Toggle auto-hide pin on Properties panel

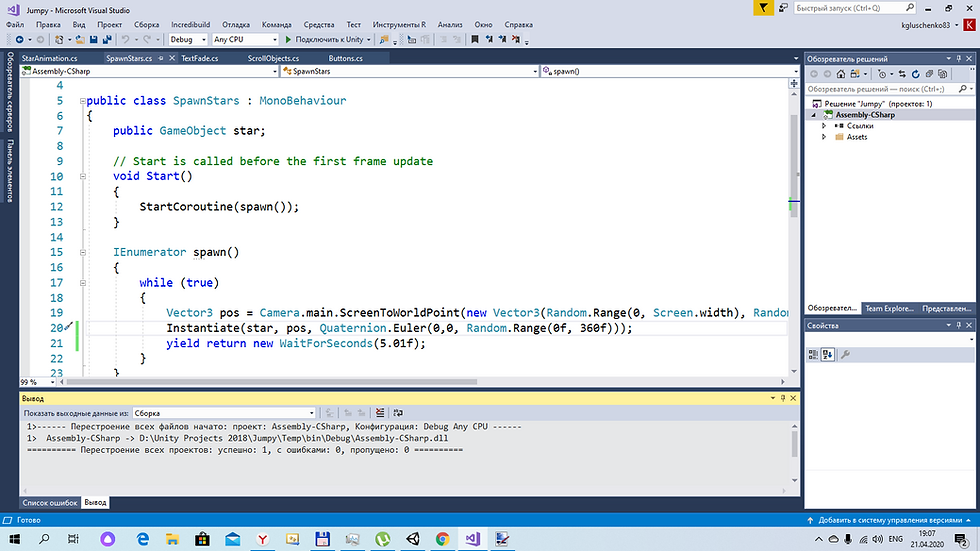click(x=959, y=325)
